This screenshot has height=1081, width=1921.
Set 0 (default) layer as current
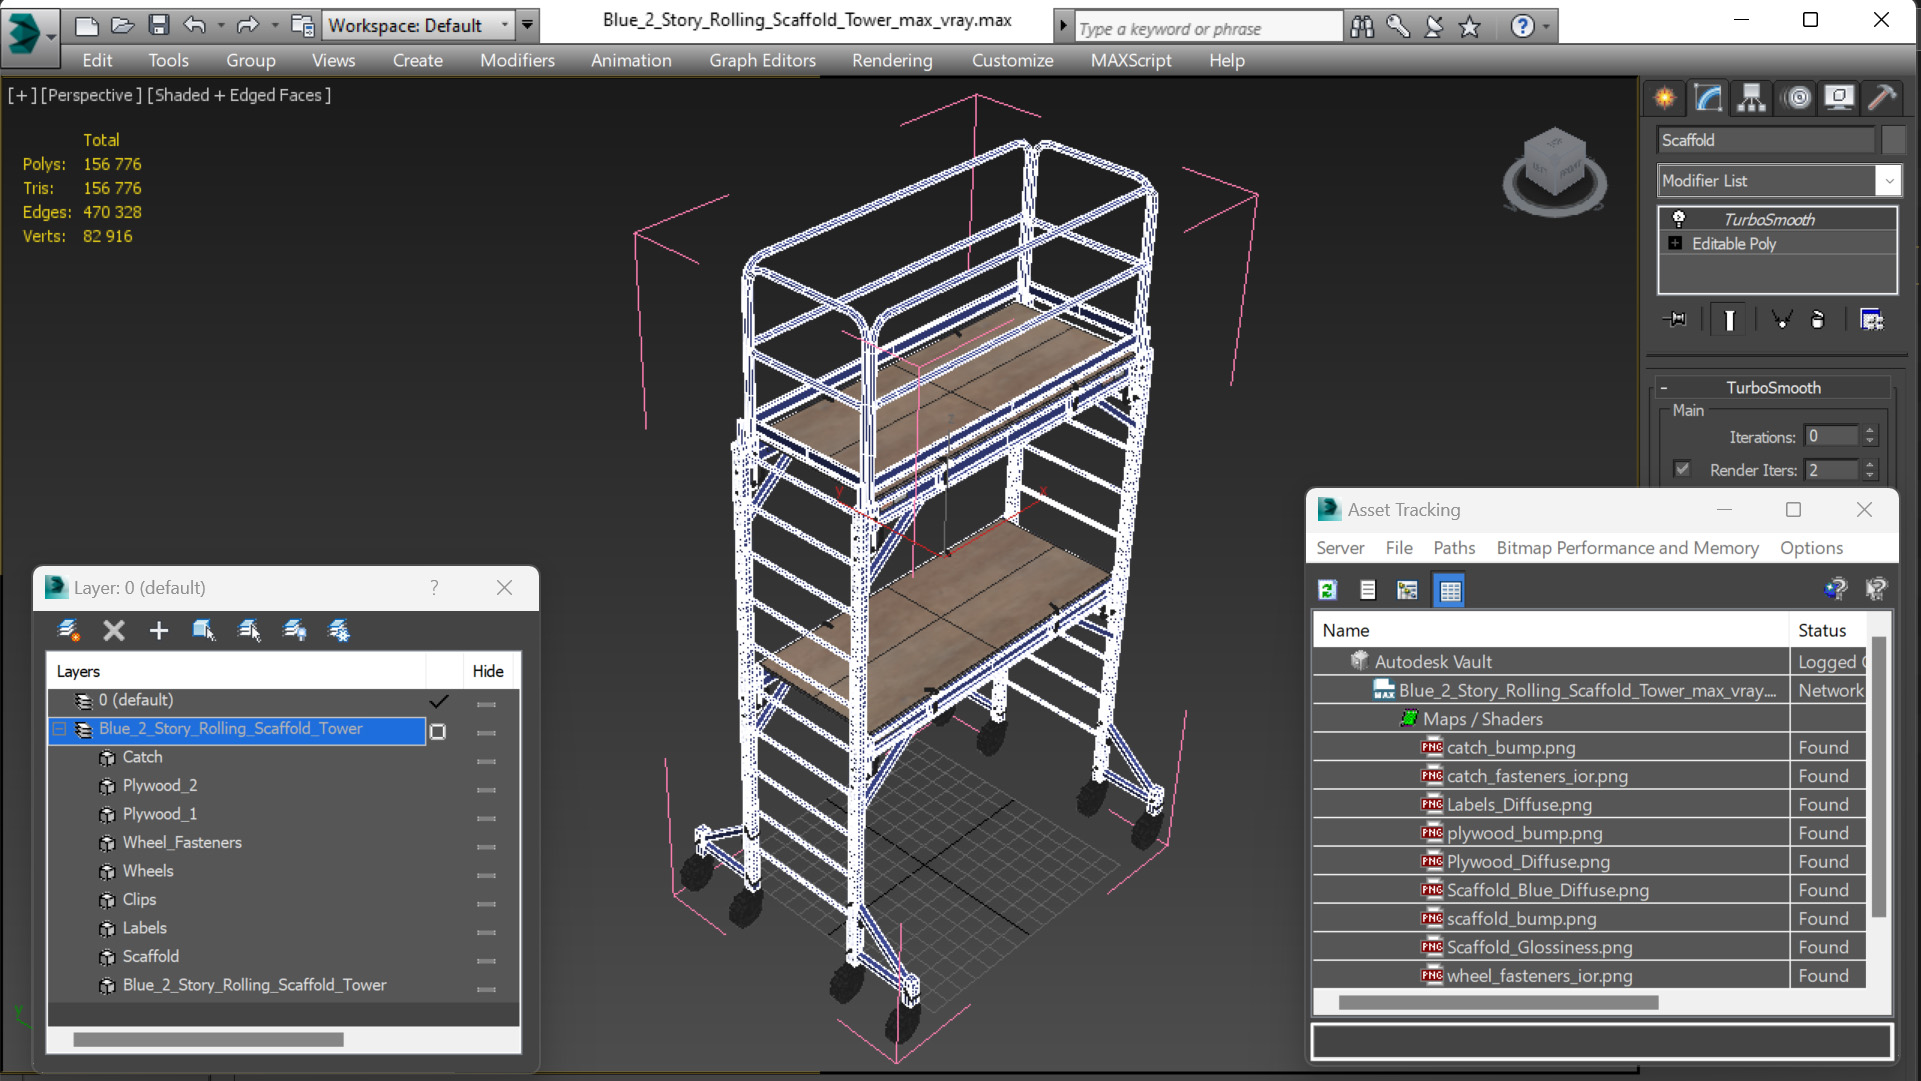tap(439, 701)
